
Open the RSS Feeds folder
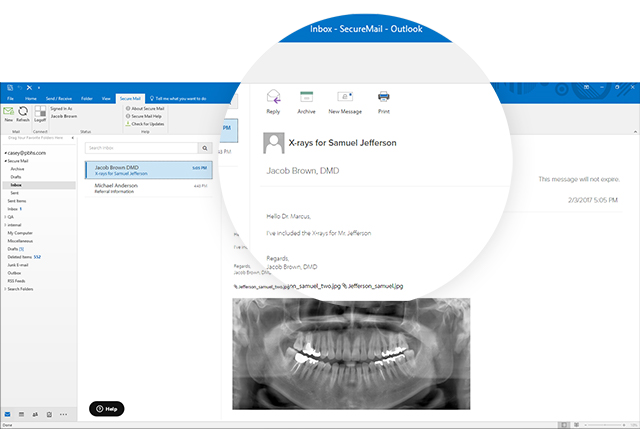click(16, 281)
